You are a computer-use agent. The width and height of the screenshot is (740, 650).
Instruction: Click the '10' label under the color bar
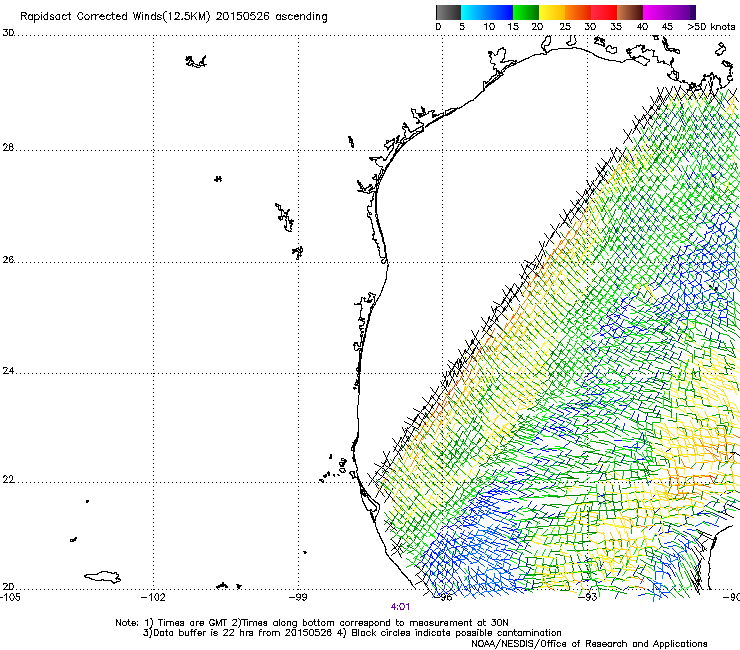(489, 27)
